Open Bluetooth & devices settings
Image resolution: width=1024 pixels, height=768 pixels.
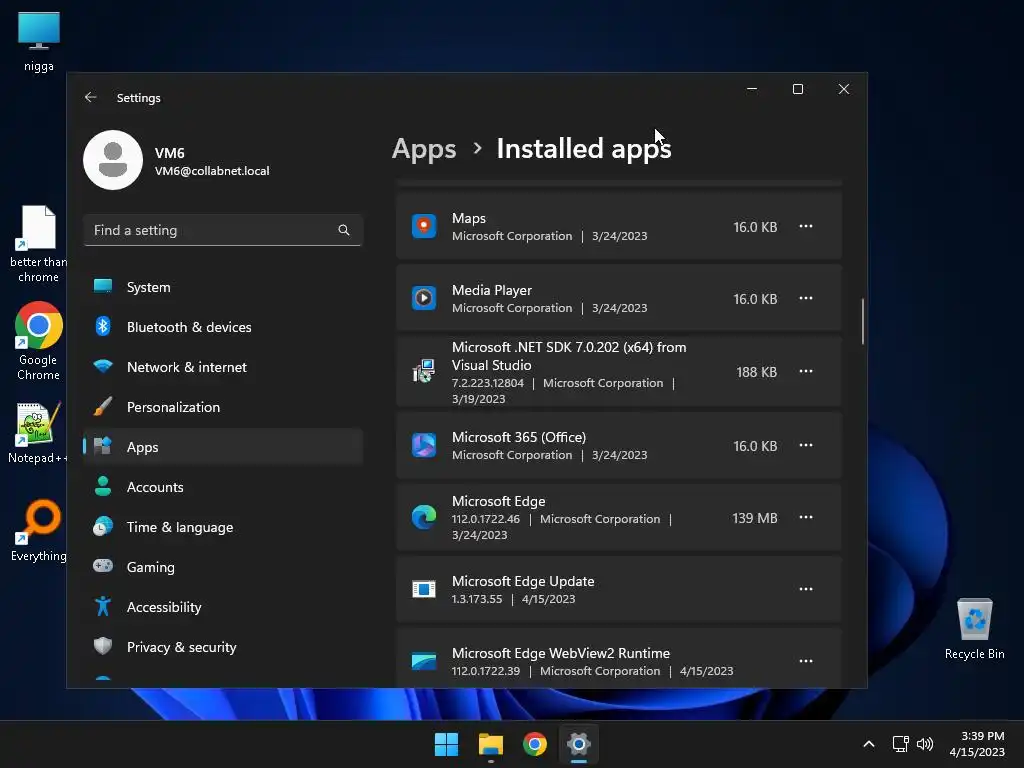223,327
